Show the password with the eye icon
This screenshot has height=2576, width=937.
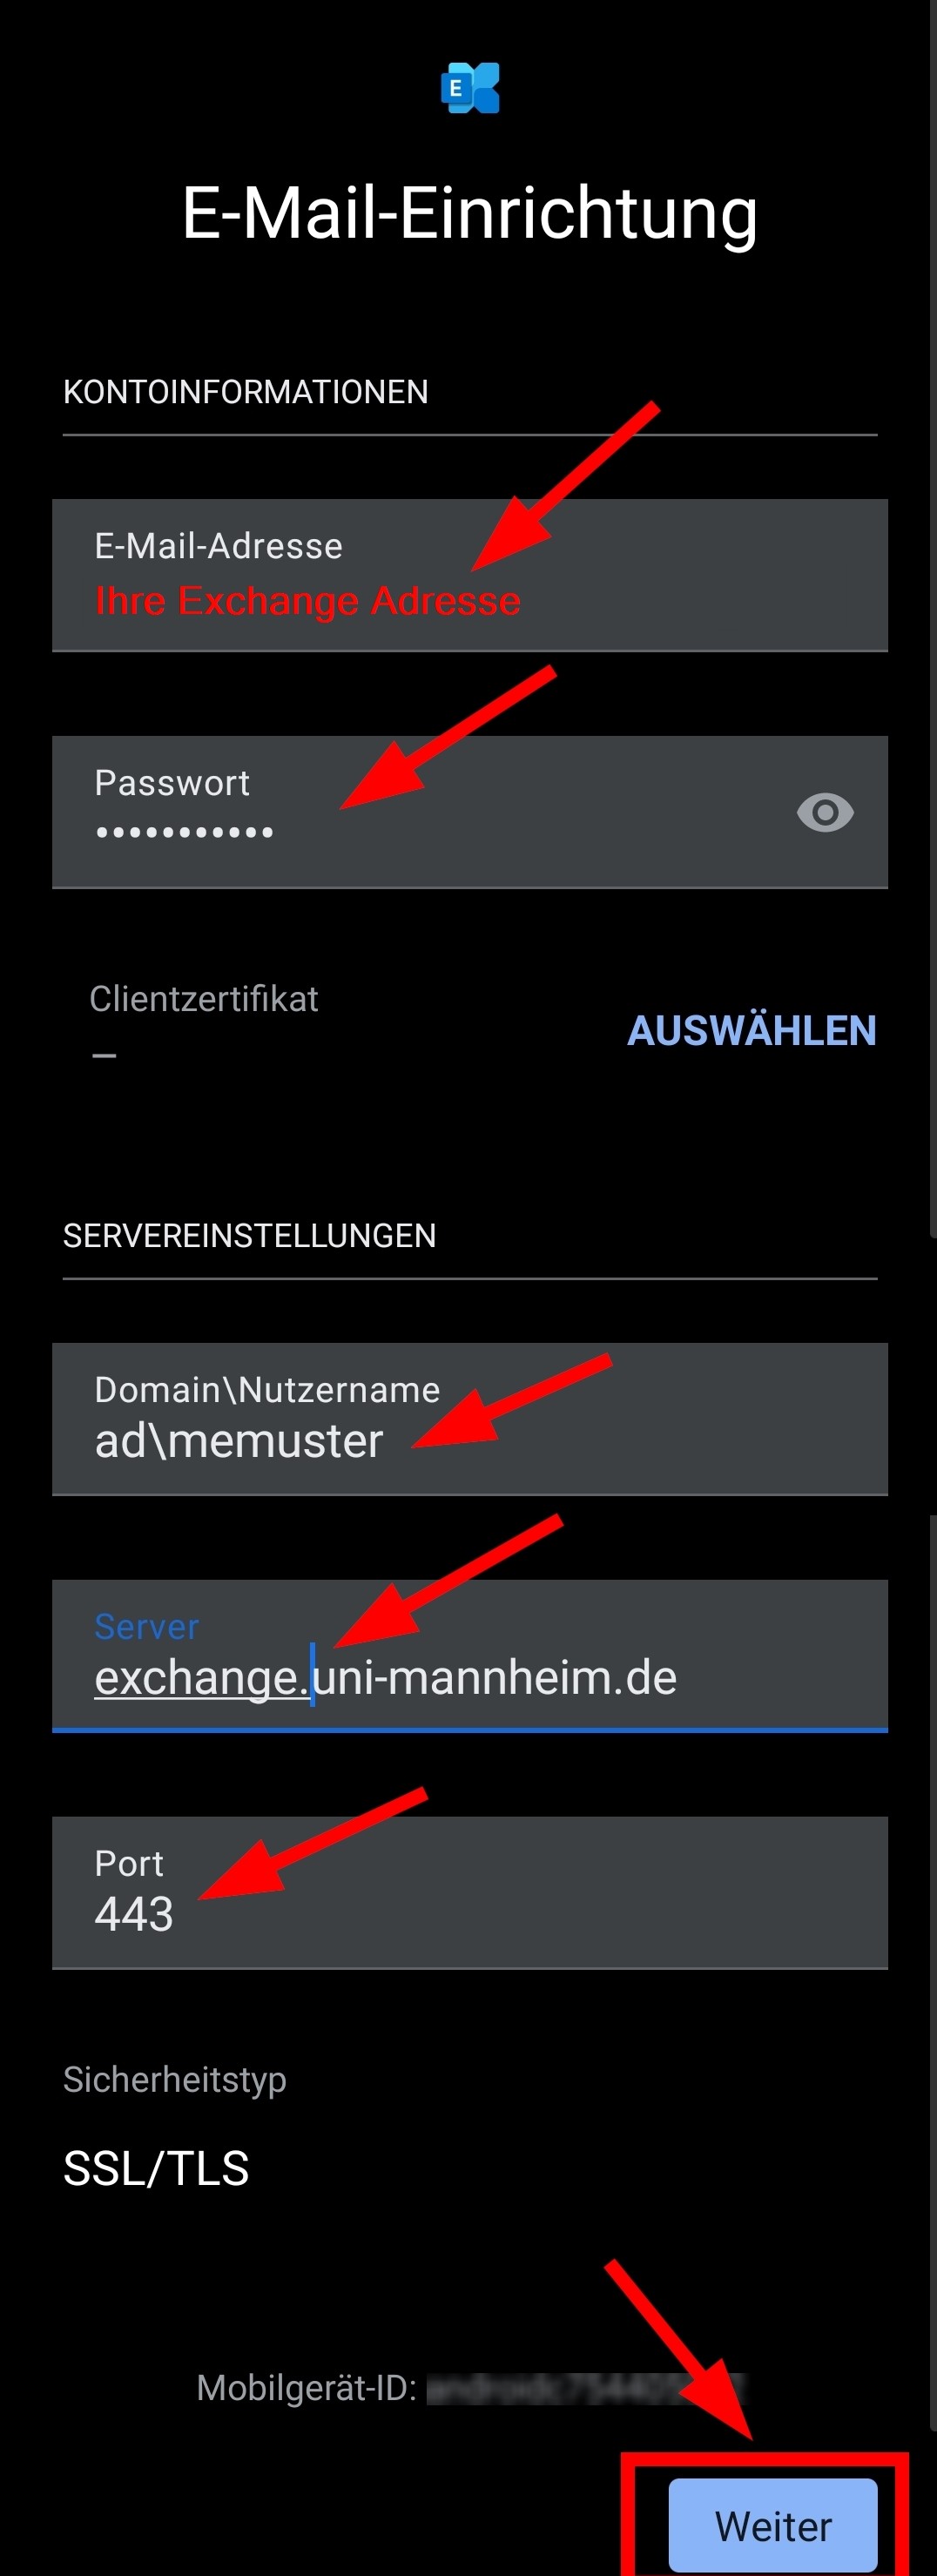[825, 812]
